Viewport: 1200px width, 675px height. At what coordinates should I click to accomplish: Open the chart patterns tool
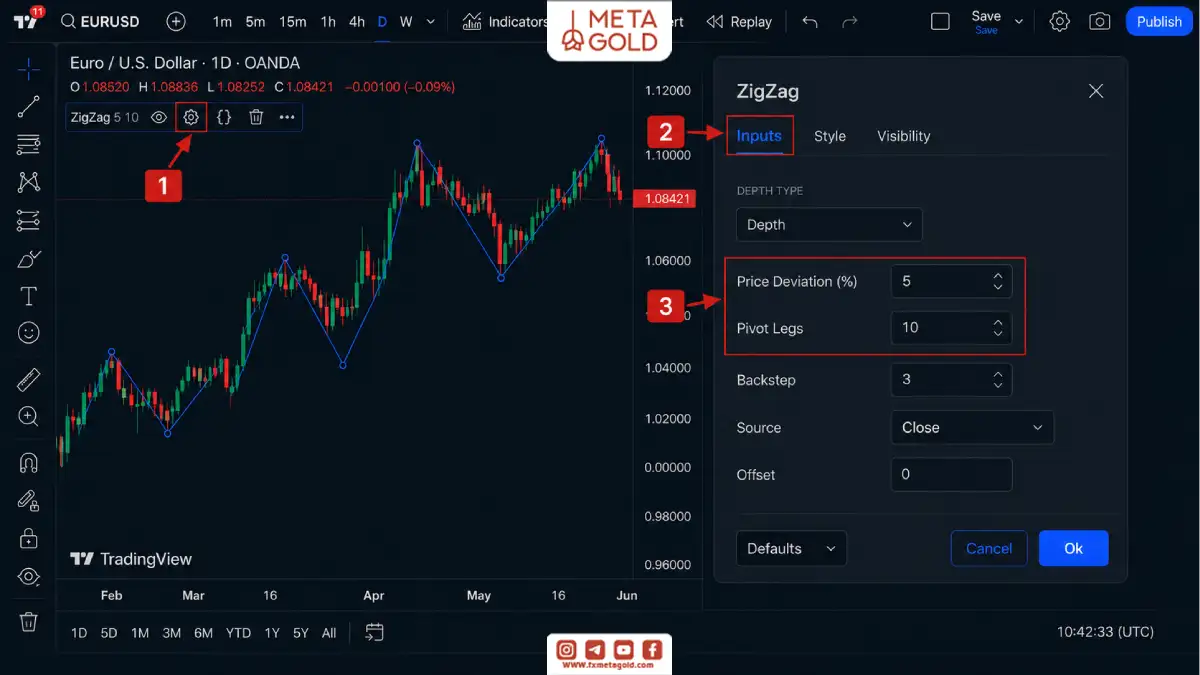(29, 182)
